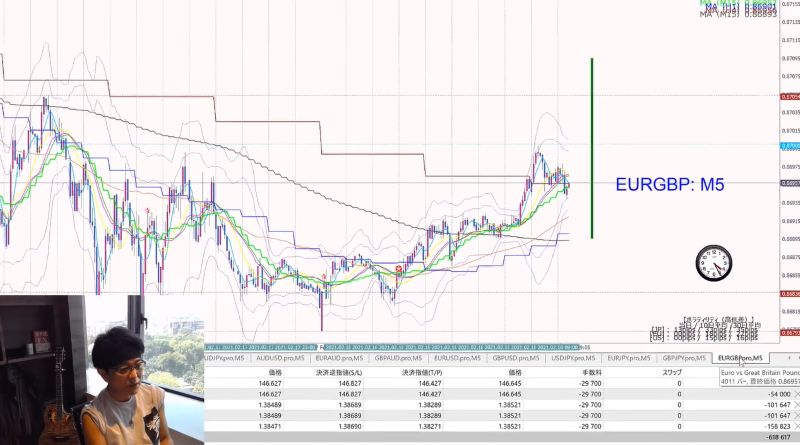Click the EURGBP: M5 chart label
This screenshot has width=800, height=445.
pyautogui.click(x=669, y=184)
